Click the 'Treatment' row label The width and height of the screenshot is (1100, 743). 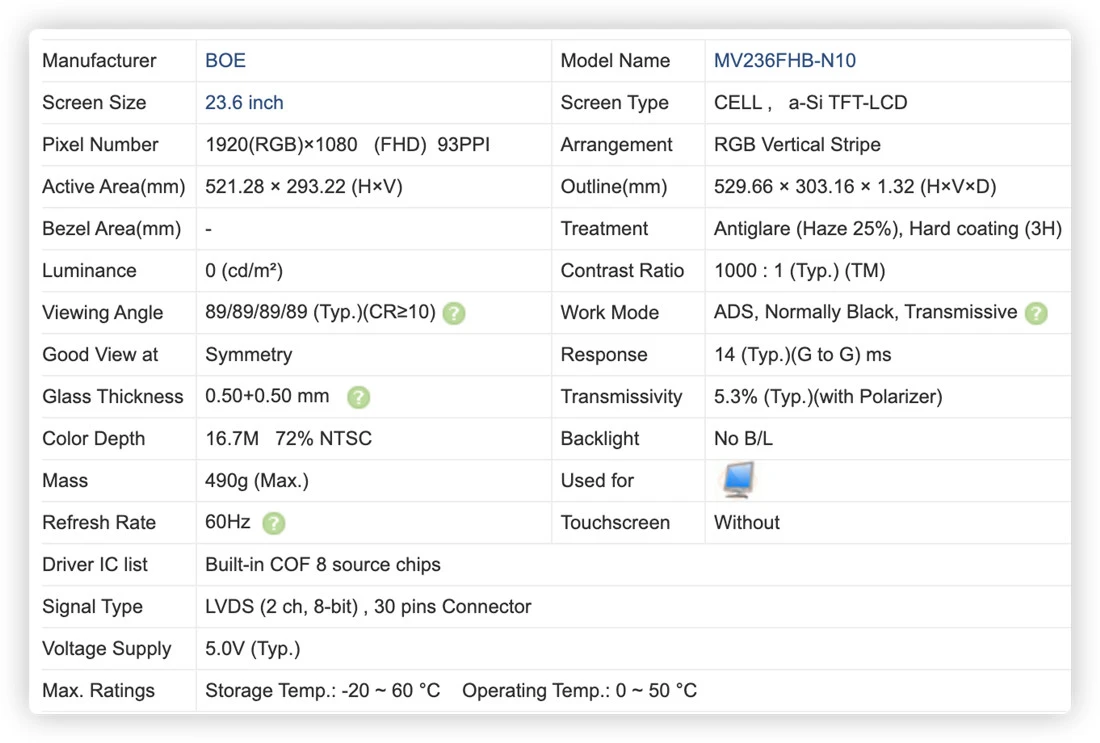tap(604, 229)
